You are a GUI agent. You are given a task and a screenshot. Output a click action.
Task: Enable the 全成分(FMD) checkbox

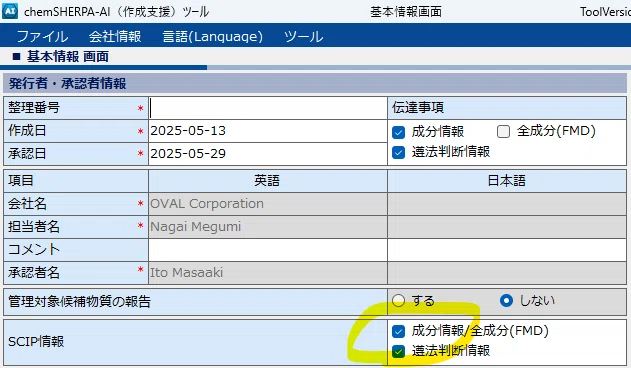pyautogui.click(x=503, y=131)
